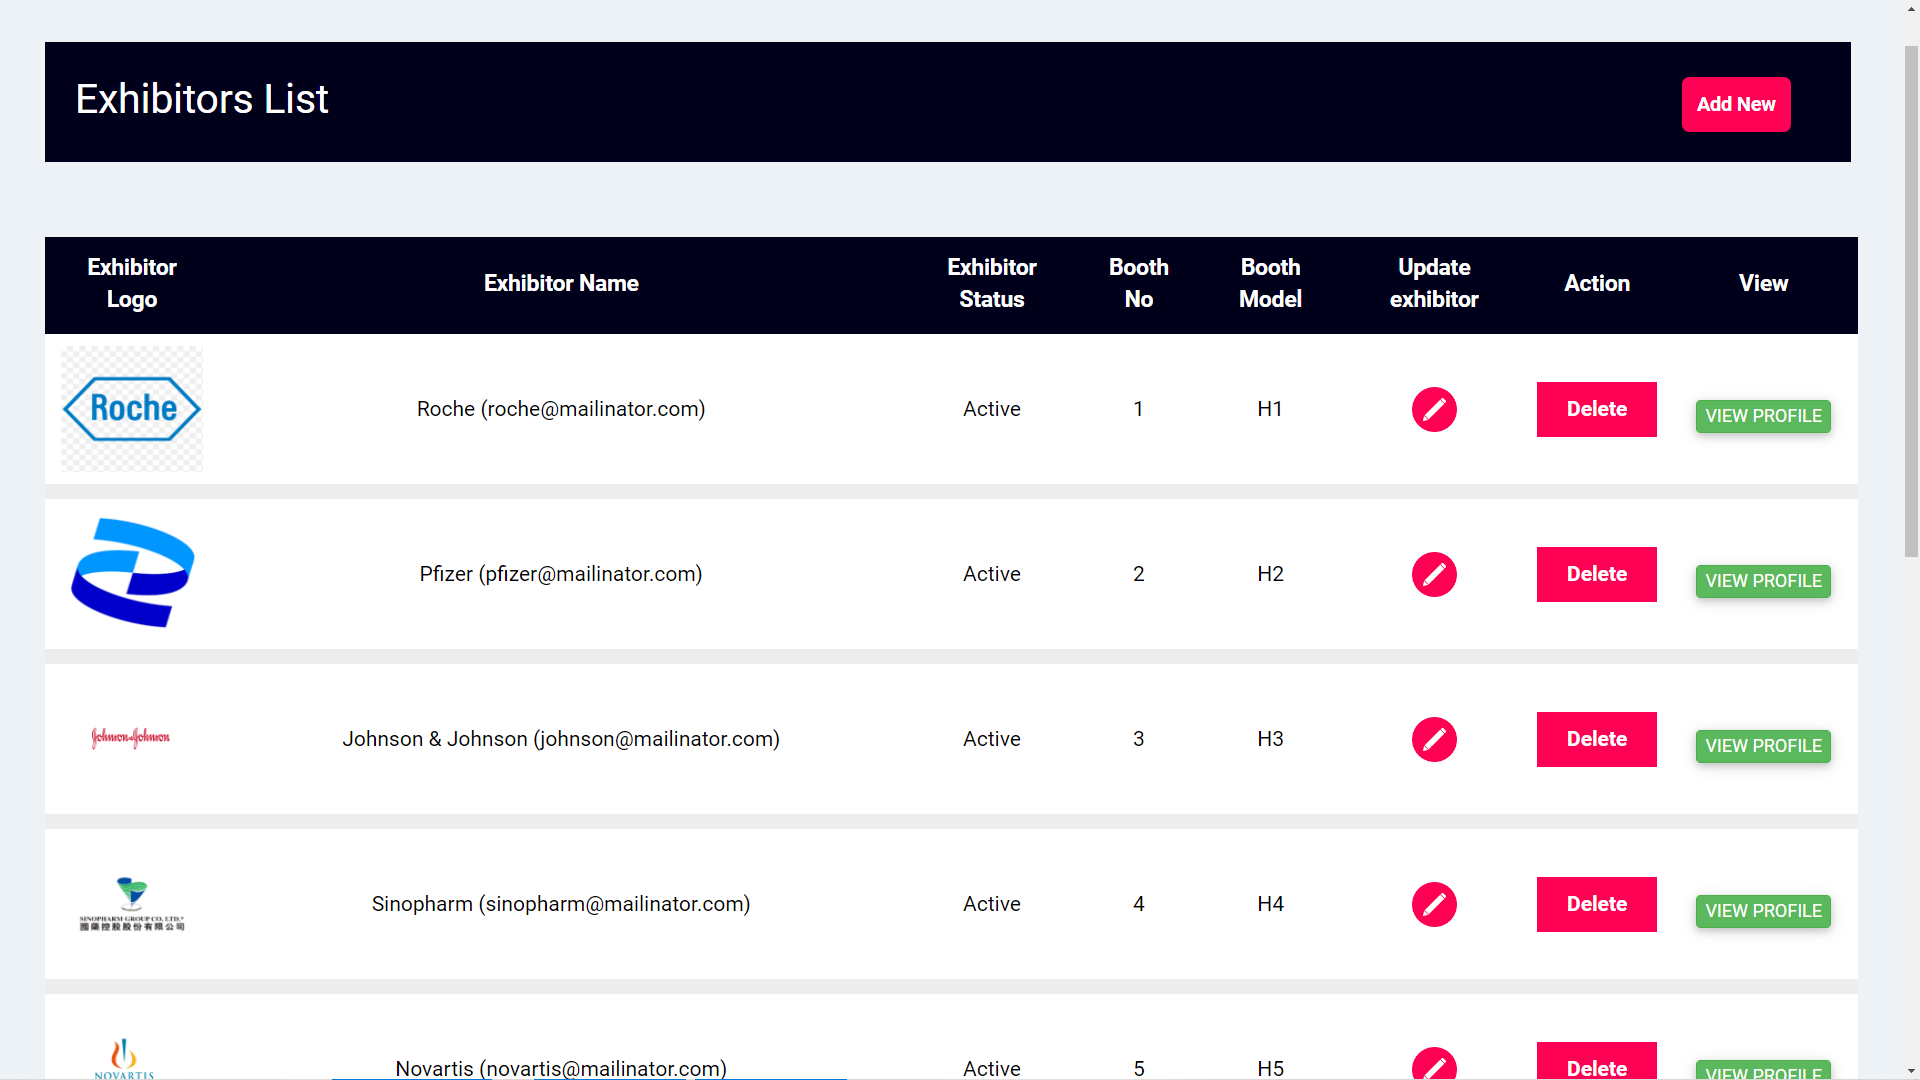Click the edit icon for Roche
Image resolution: width=1920 pixels, height=1080 pixels.
(1435, 409)
